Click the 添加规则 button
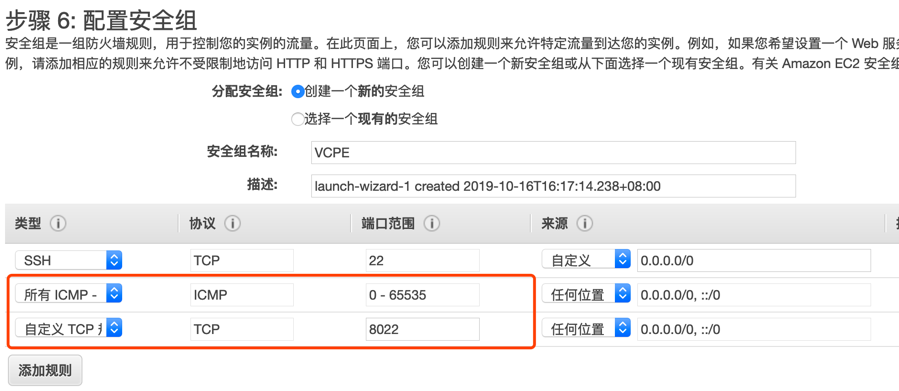This screenshot has height=391, width=899. (45, 370)
